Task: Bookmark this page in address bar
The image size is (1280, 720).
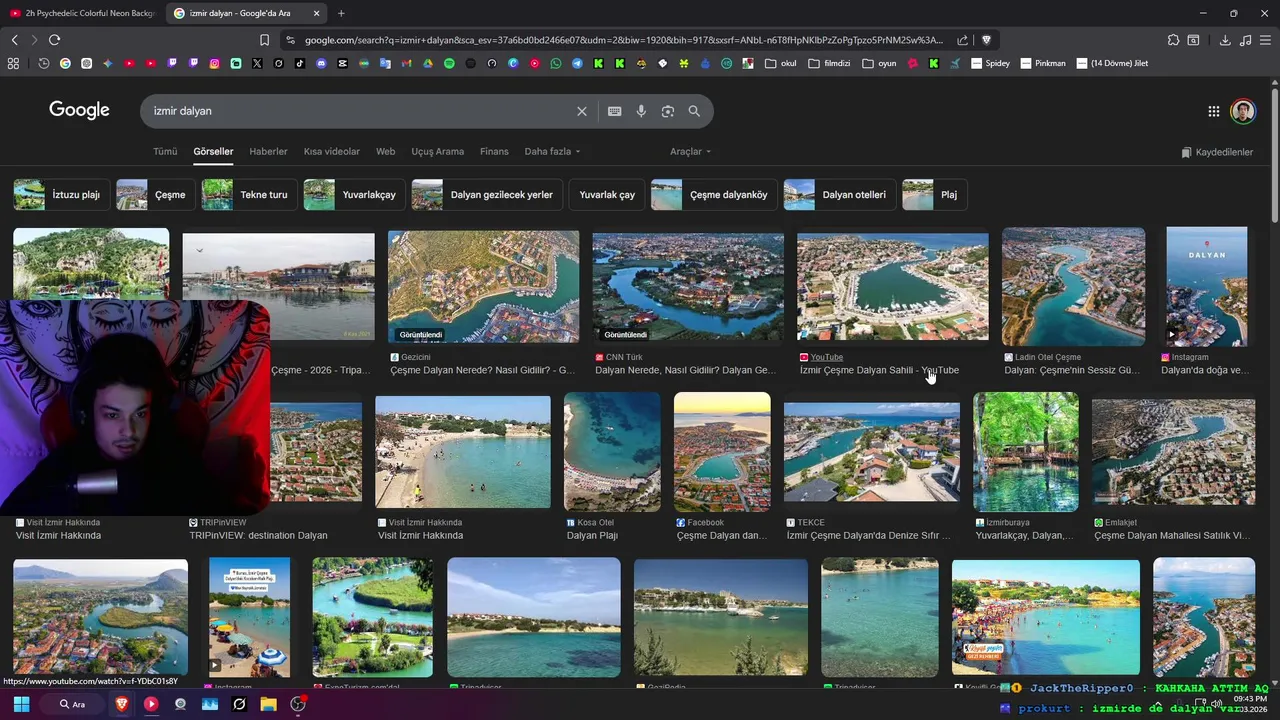Action: pyautogui.click(x=264, y=40)
